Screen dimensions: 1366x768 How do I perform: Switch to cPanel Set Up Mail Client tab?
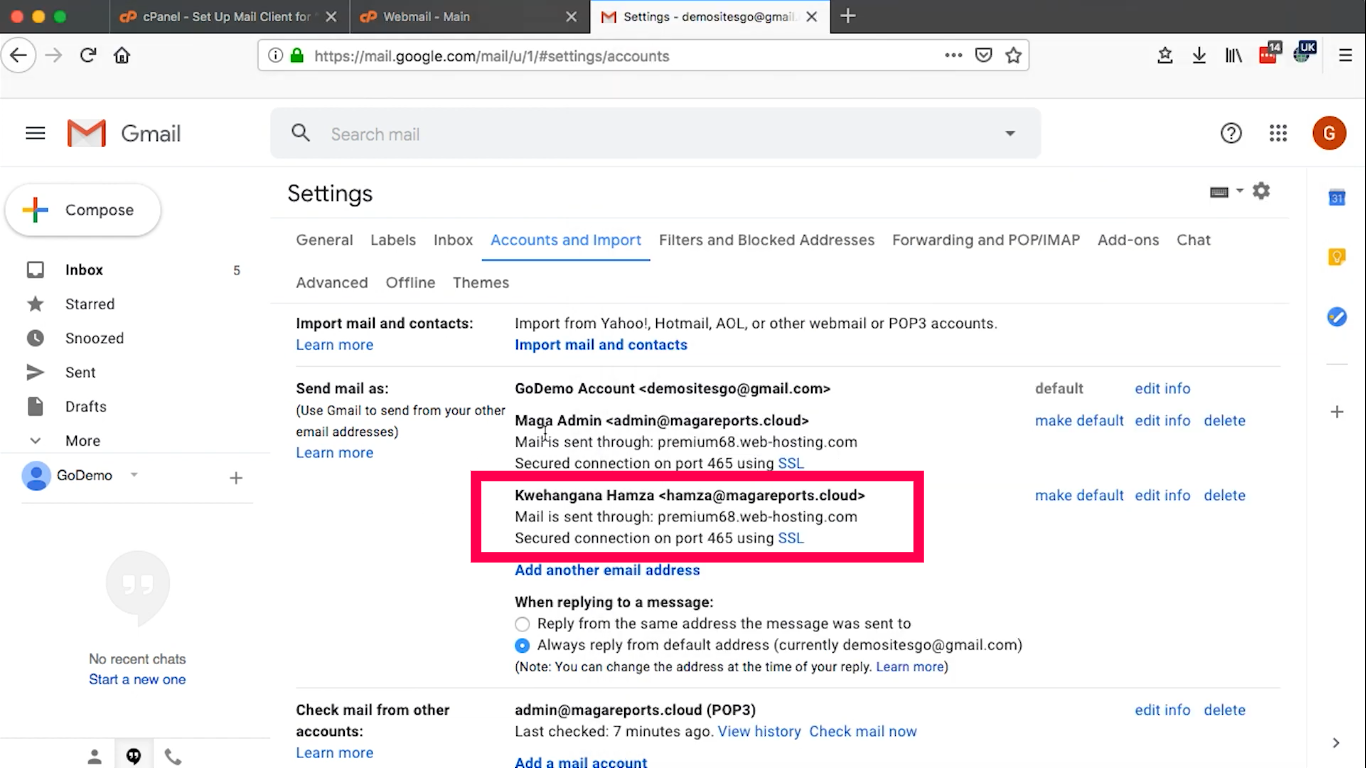tap(230, 17)
